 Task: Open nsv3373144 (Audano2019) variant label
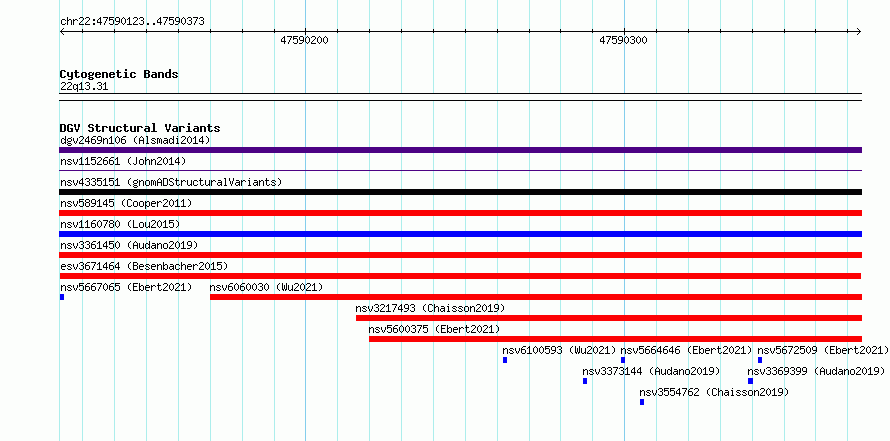(651, 371)
